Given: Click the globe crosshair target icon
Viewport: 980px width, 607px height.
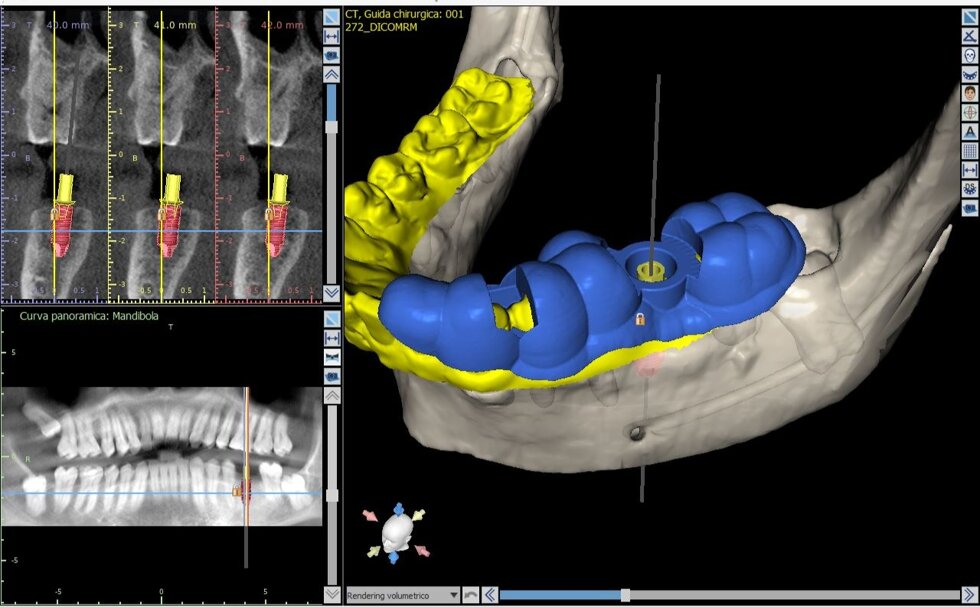Looking at the screenshot, I should tap(969, 112).
